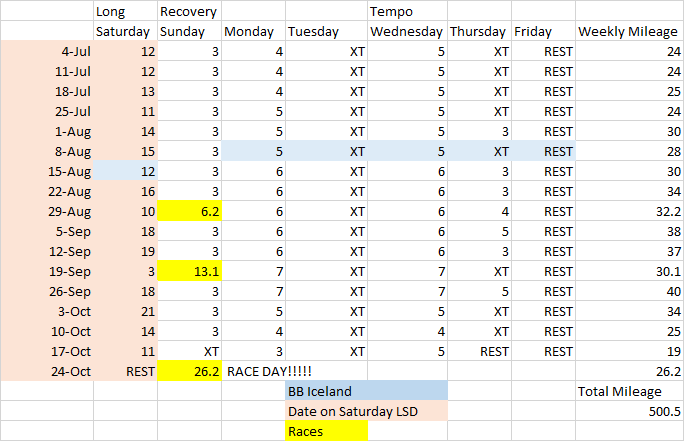This screenshot has height=441, width=684.
Task: Click the Recovery header cell
Action: click(x=190, y=11)
